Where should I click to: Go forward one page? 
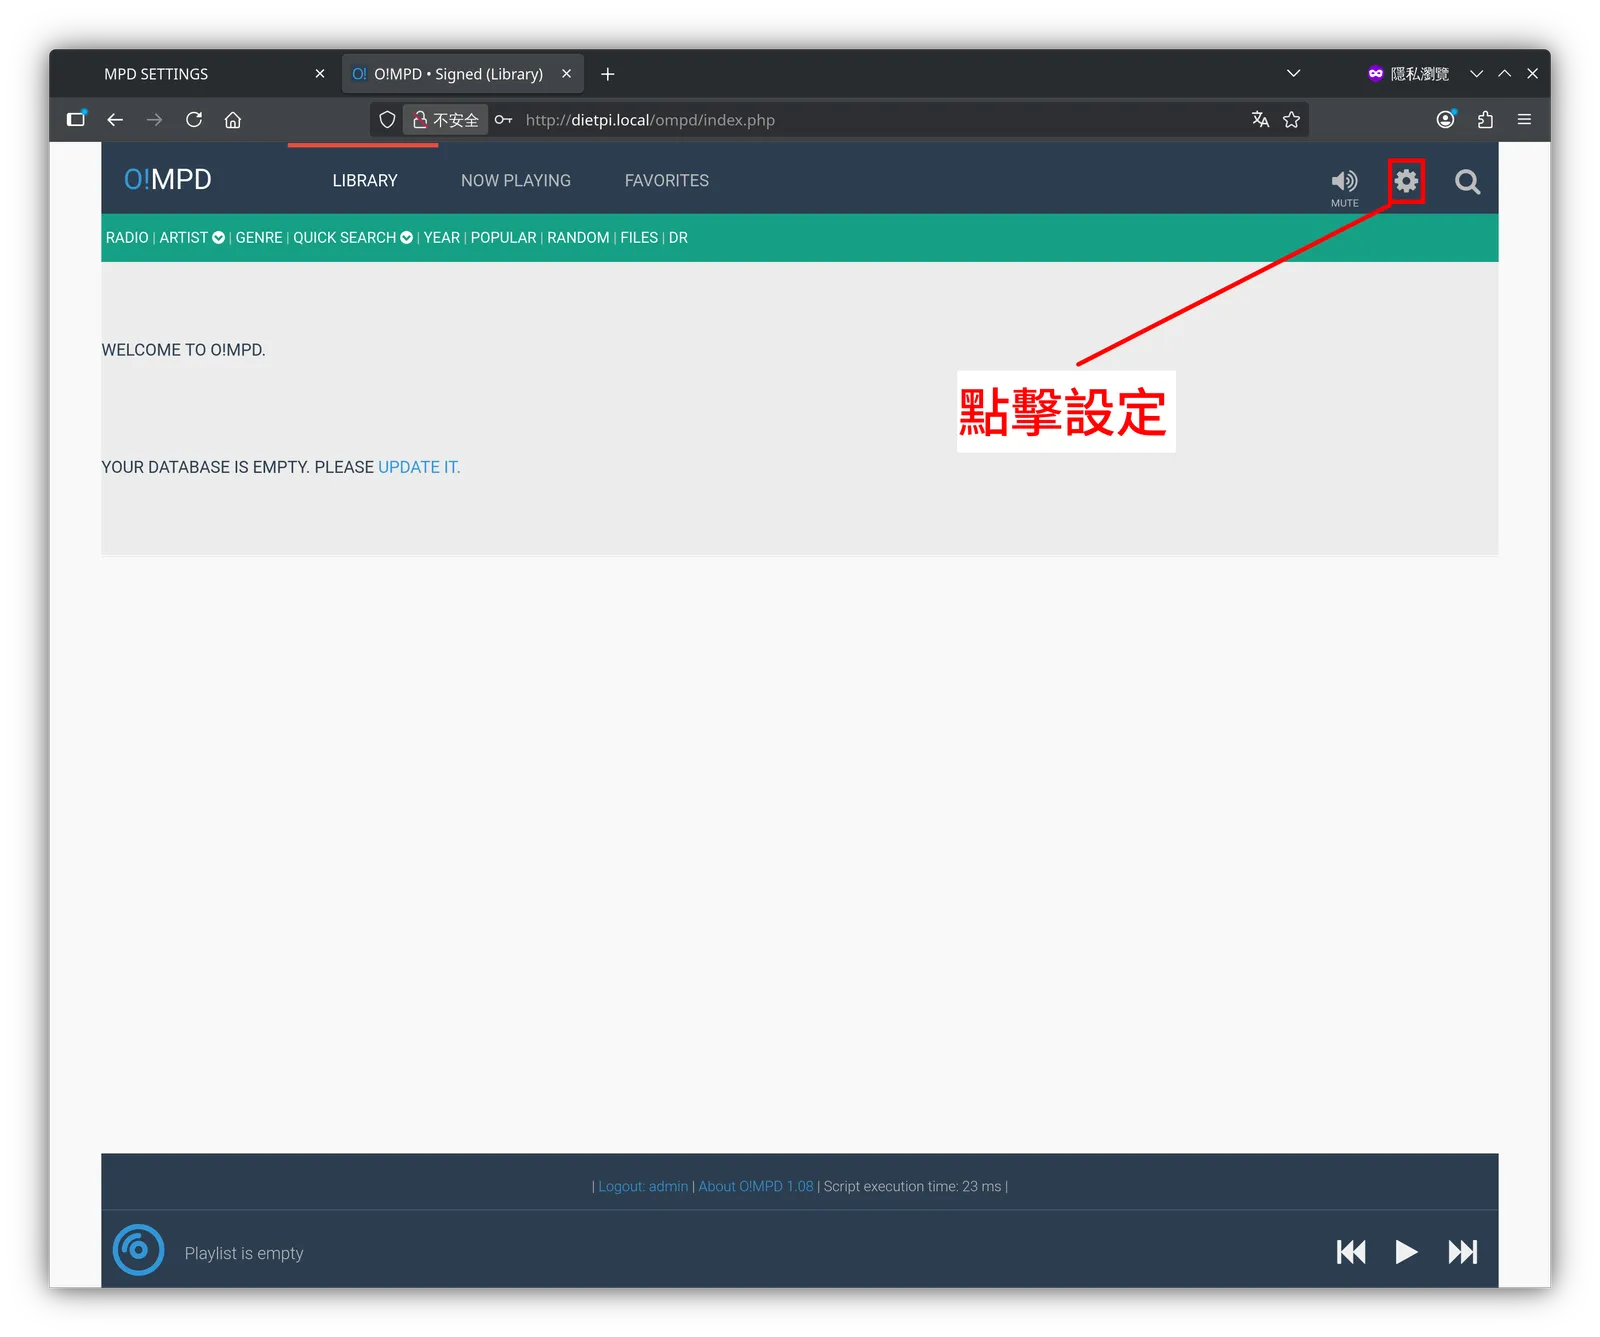(154, 120)
